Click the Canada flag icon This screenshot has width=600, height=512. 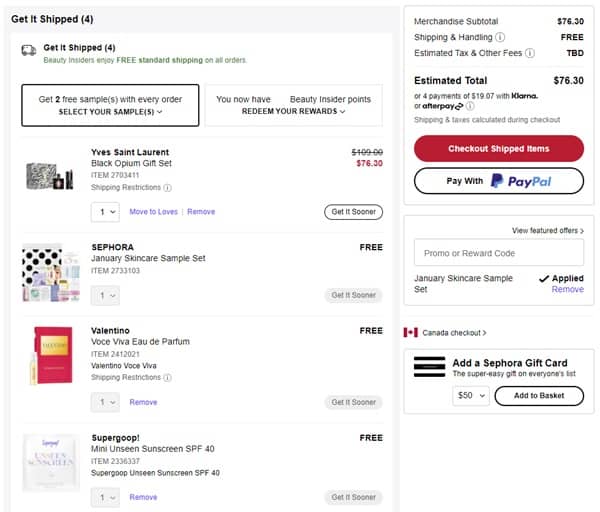[410, 332]
